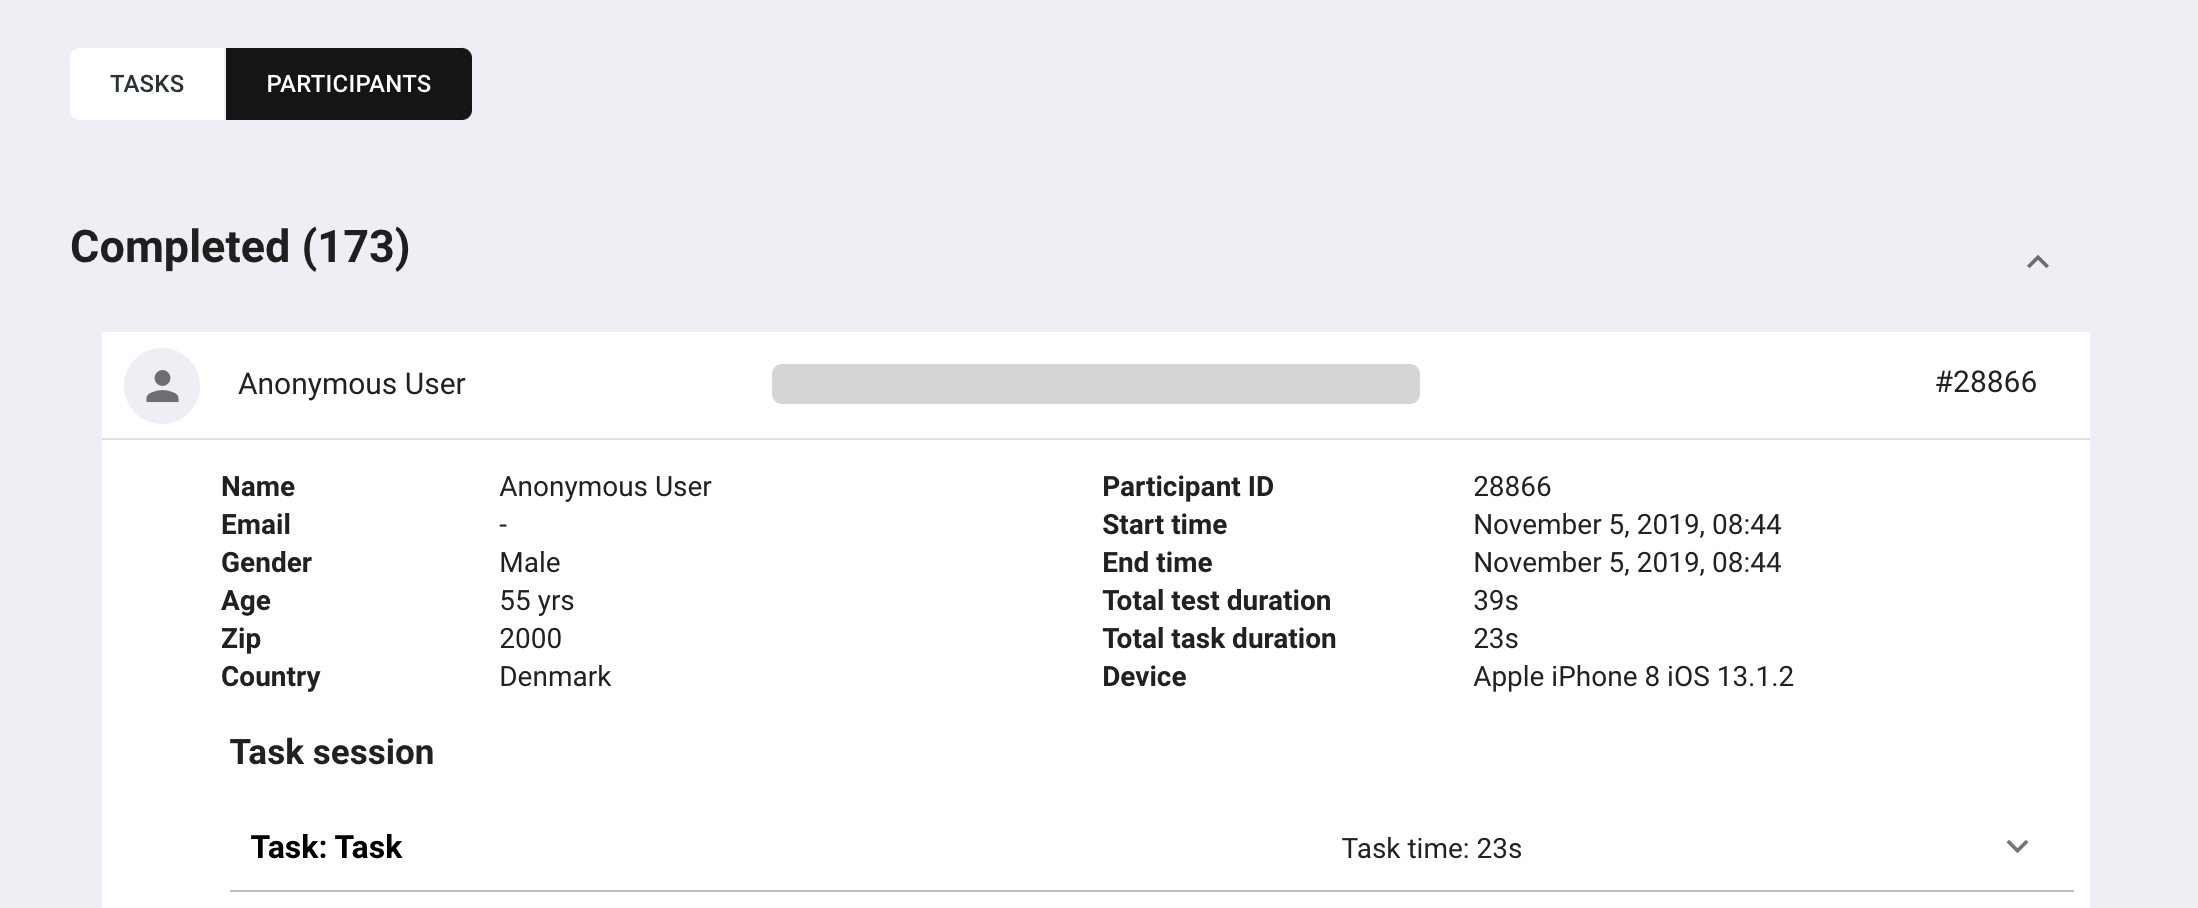Click the Task session heading

click(x=332, y=752)
